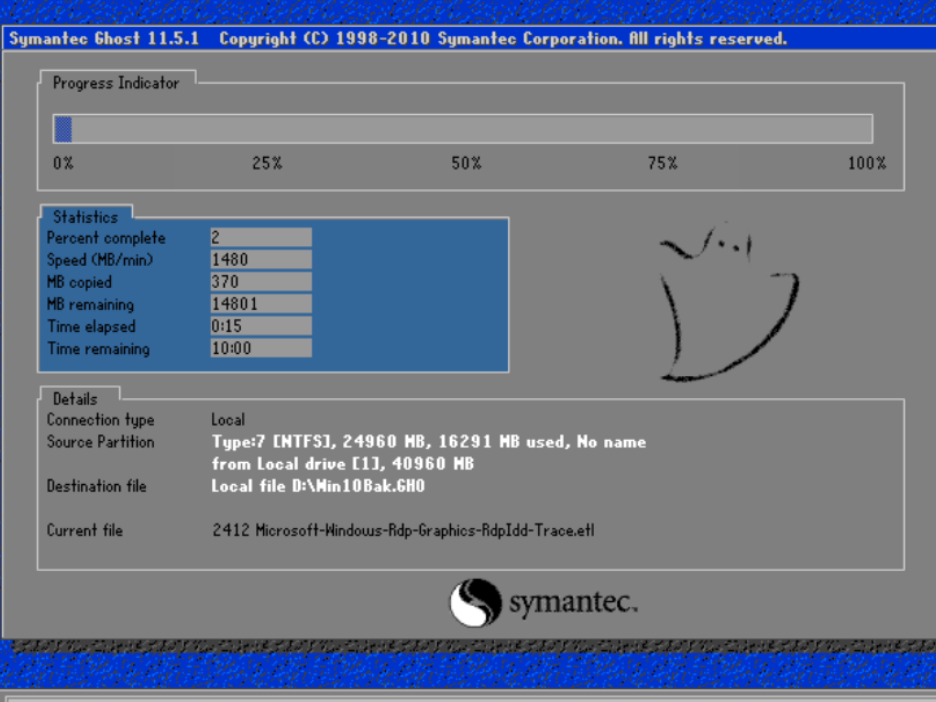Screen dimensions: 936x702
Task: Click the Destination file label
Action: pos(97,486)
